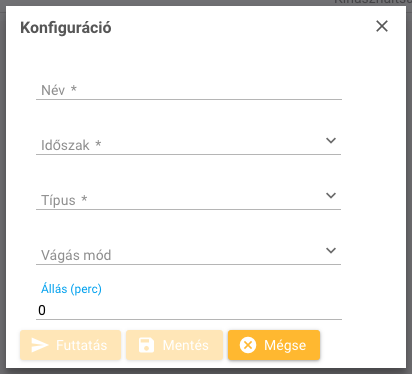412x374 pixels.
Task: Open the Típus select field
Action: click(188, 200)
